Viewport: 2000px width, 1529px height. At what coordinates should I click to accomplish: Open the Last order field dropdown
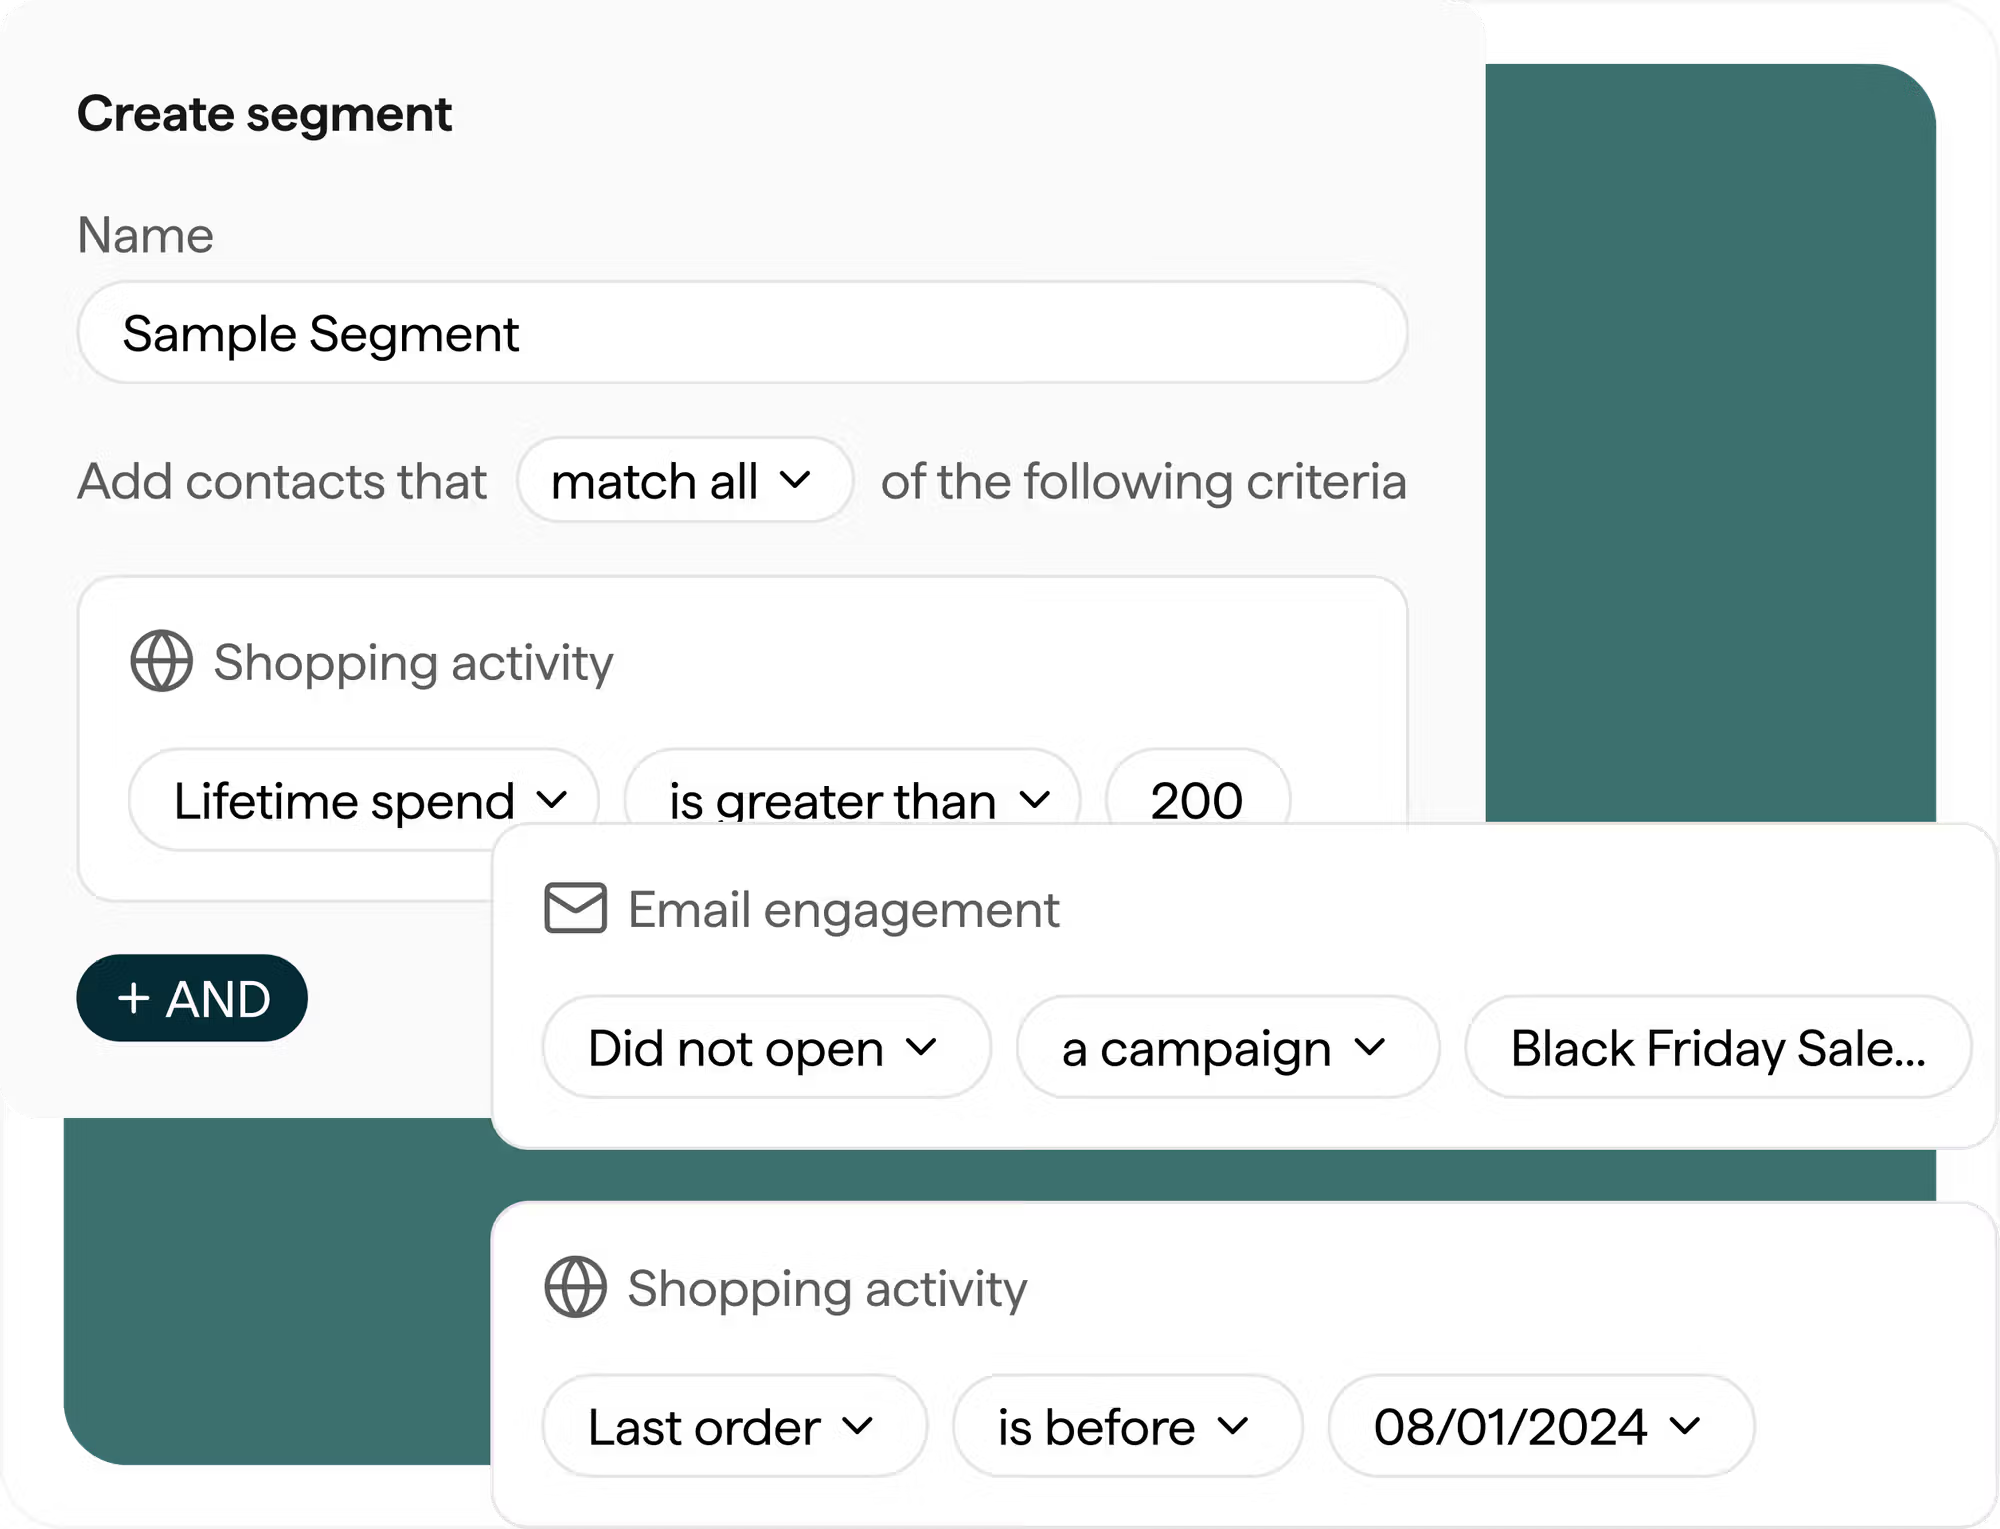click(733, 1426)
